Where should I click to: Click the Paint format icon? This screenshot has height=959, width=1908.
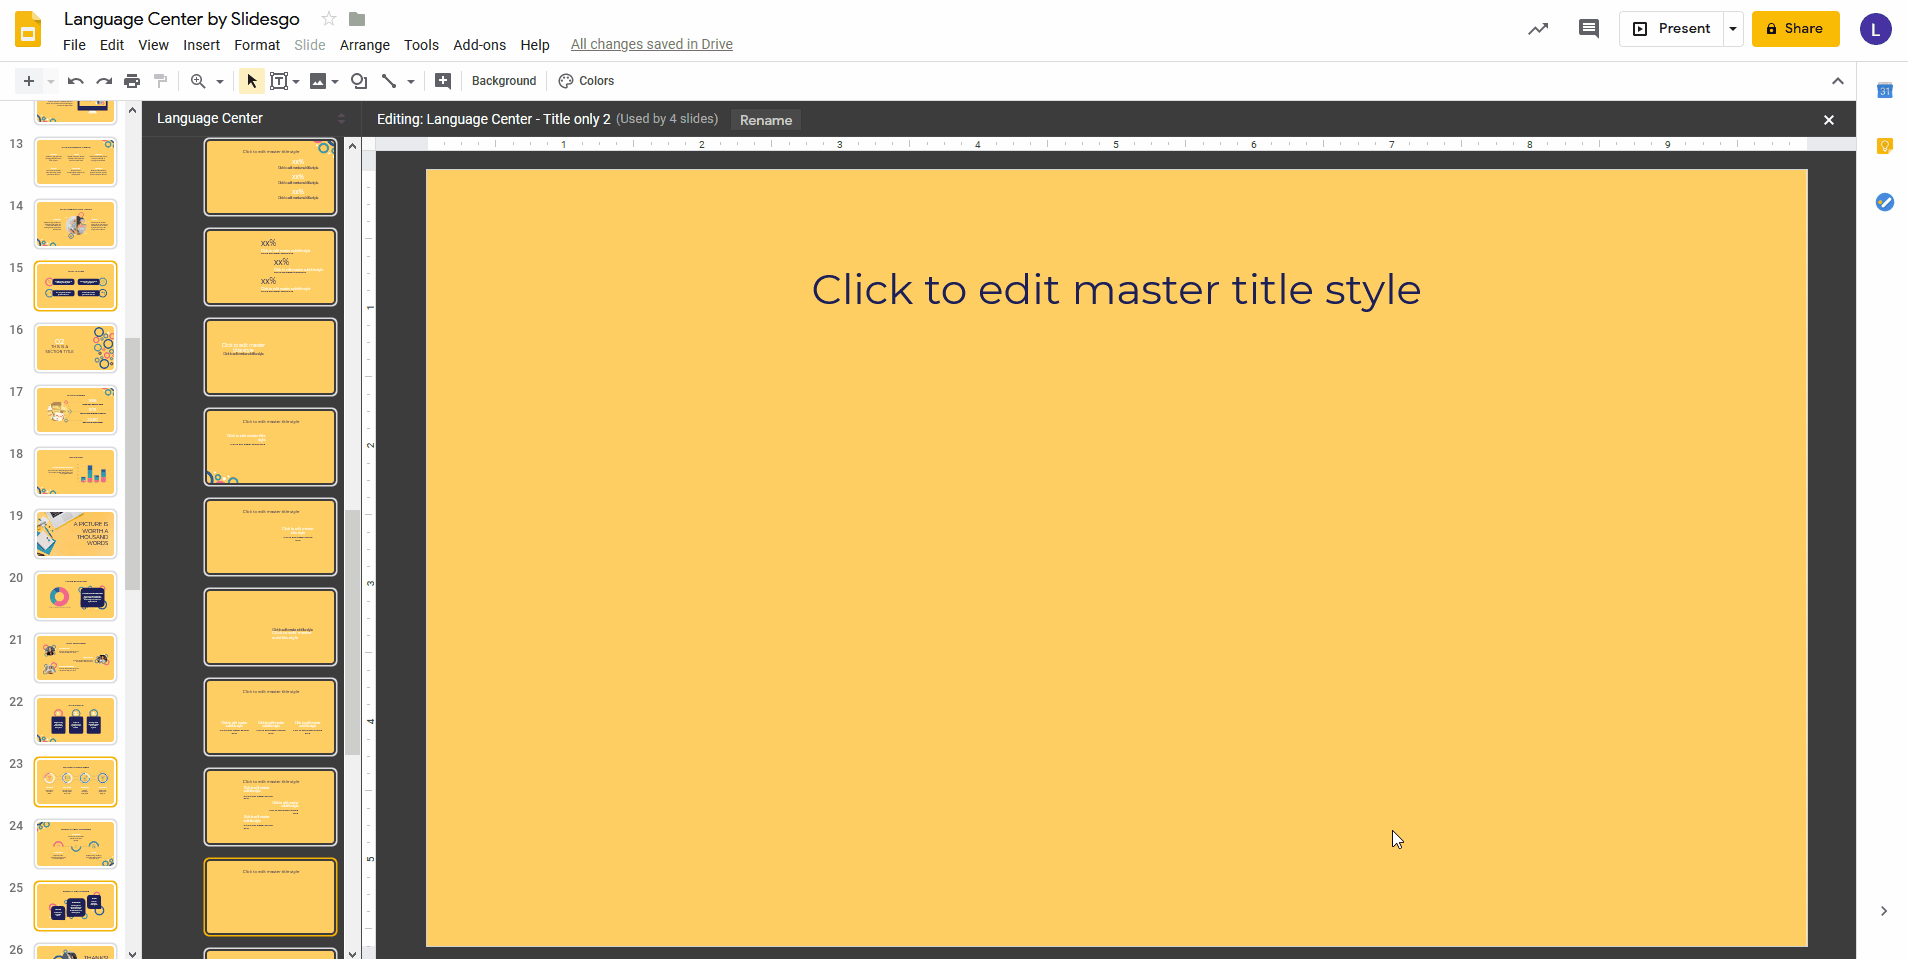[x=160, y=81]
